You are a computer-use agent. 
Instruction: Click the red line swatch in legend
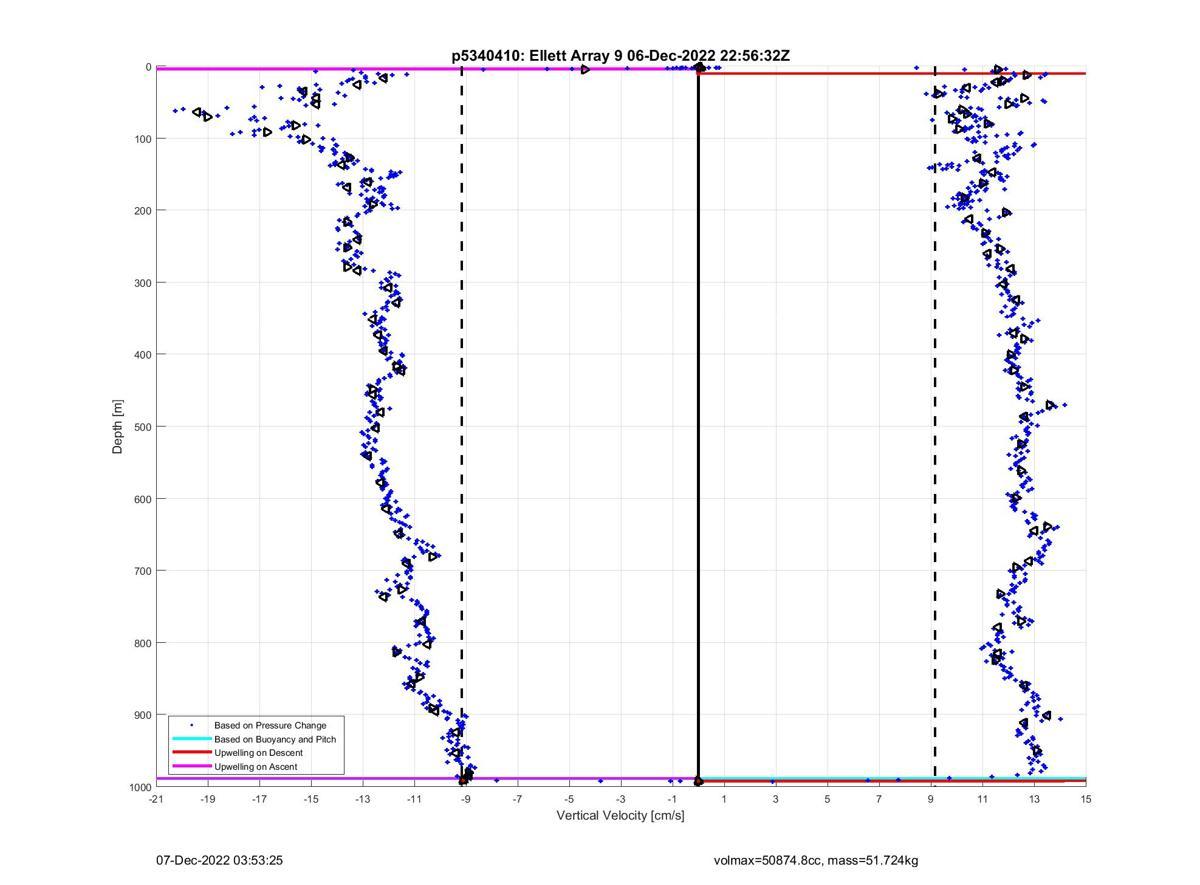(x=191, y=753)
